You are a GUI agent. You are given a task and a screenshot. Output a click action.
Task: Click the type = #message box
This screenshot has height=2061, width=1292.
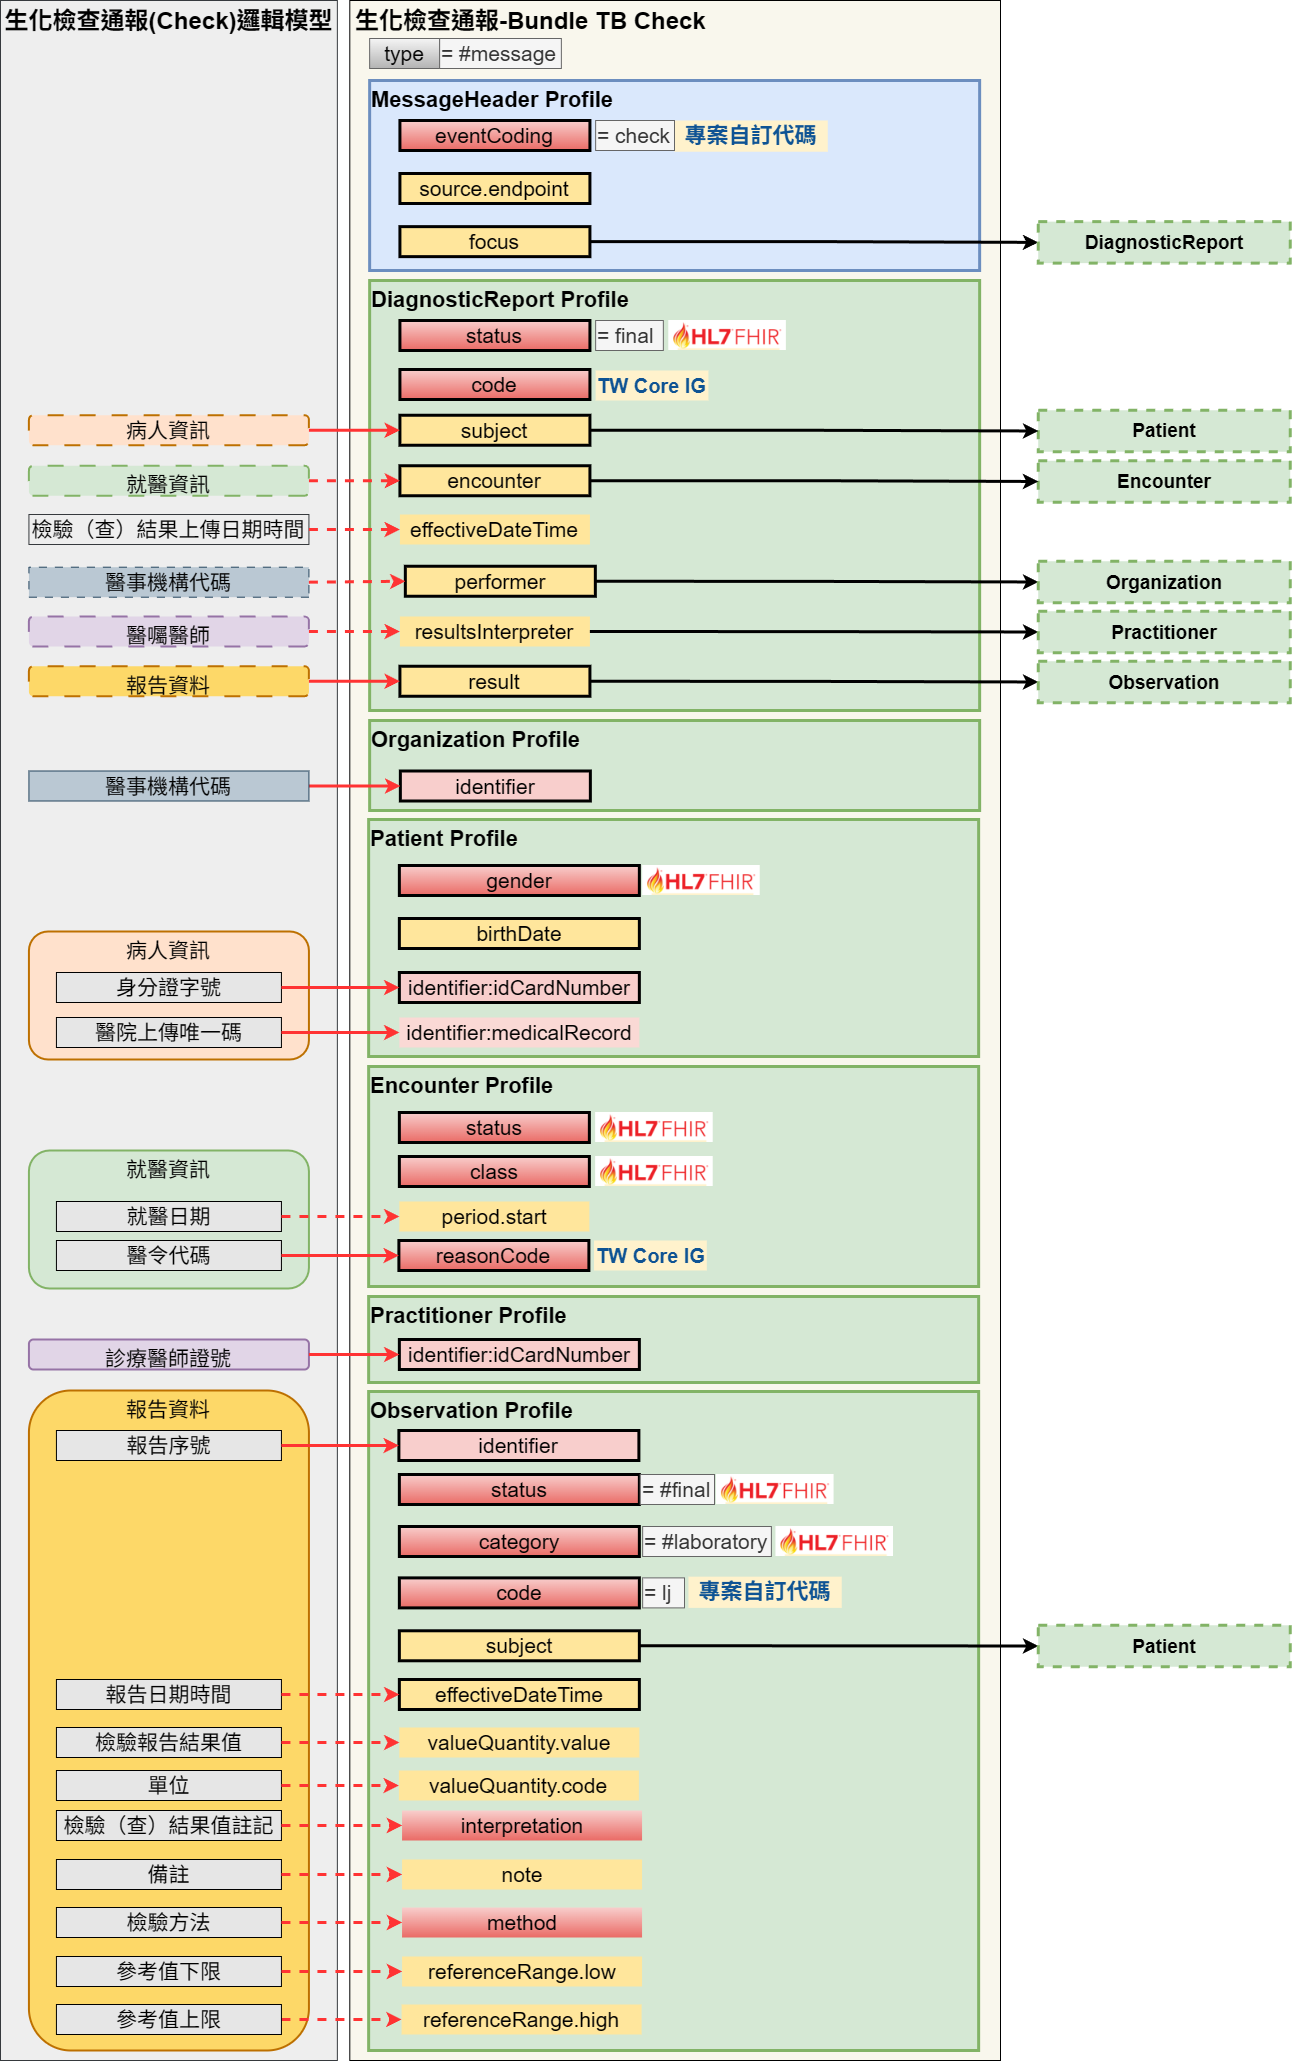coord(465,54)
